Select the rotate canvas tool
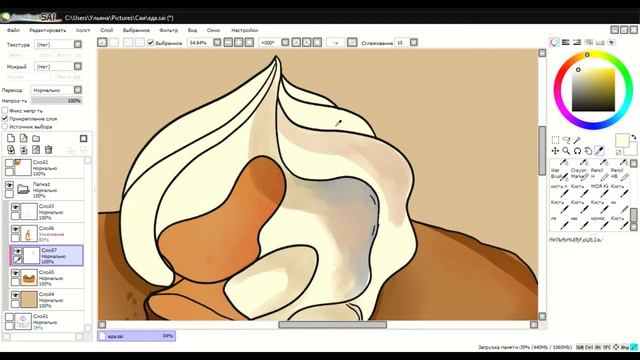This screenshot has width=640, height=360. 577,151
